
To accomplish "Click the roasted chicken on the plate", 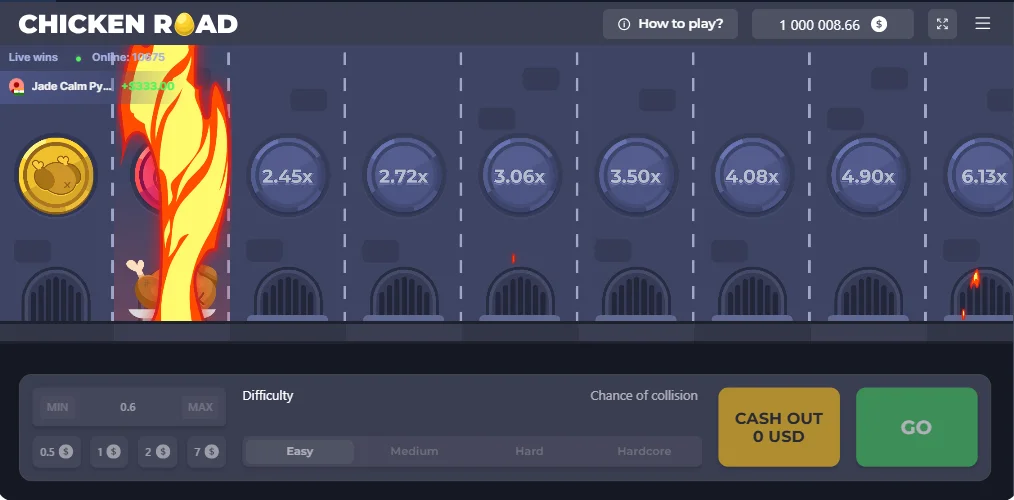I will coord(171,289).
